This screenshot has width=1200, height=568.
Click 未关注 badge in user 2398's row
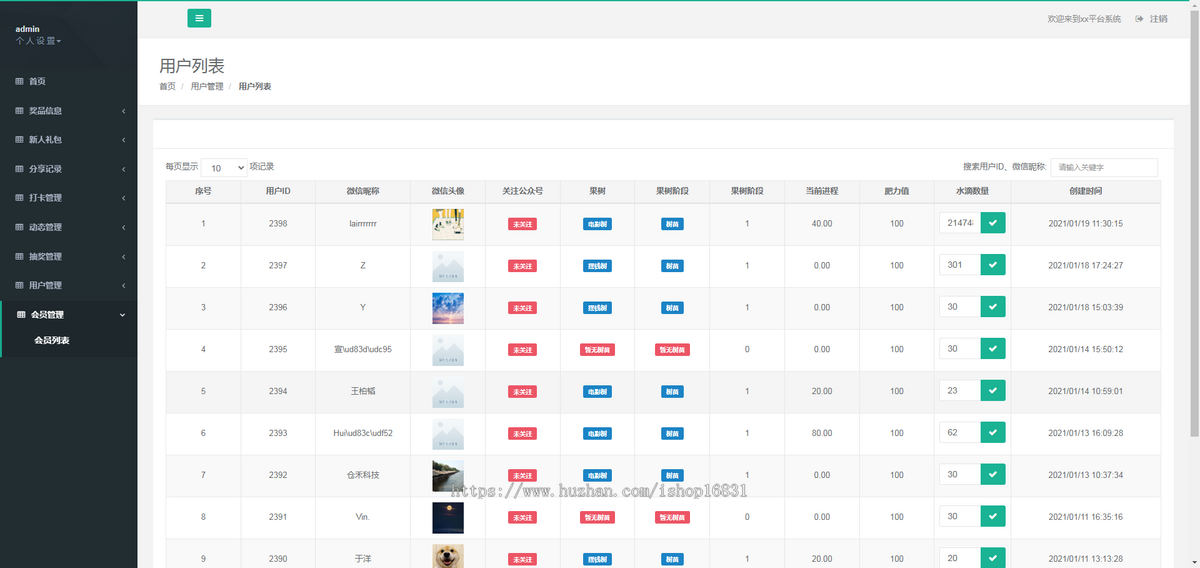[522, 224]
